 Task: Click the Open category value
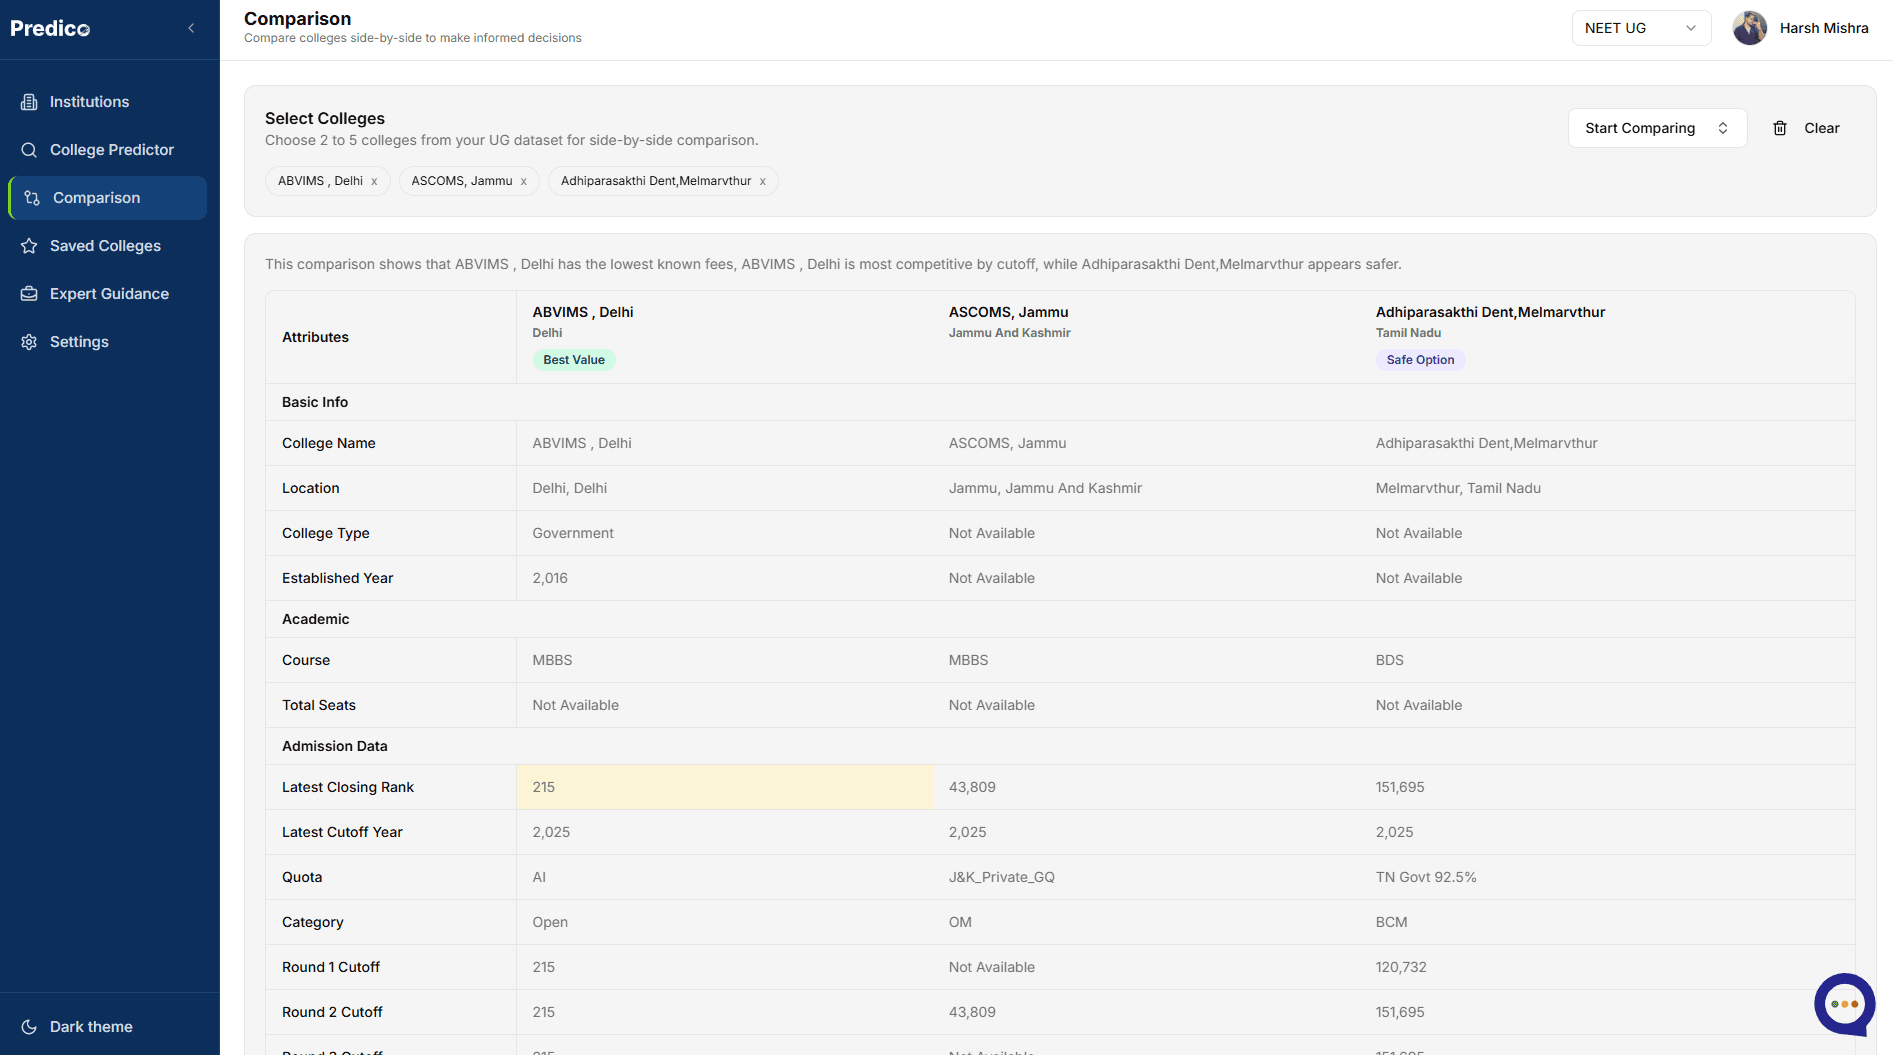pyautogui.click(x=550, y=922)
